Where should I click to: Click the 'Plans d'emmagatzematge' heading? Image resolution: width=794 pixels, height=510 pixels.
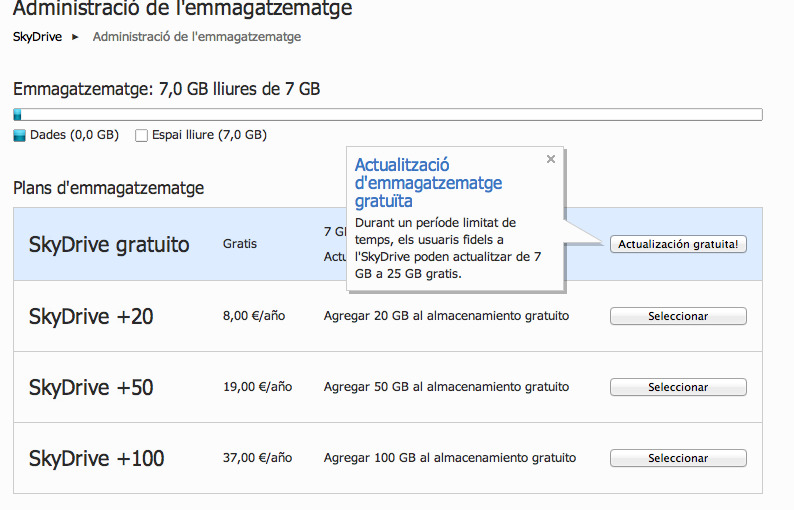108,188
